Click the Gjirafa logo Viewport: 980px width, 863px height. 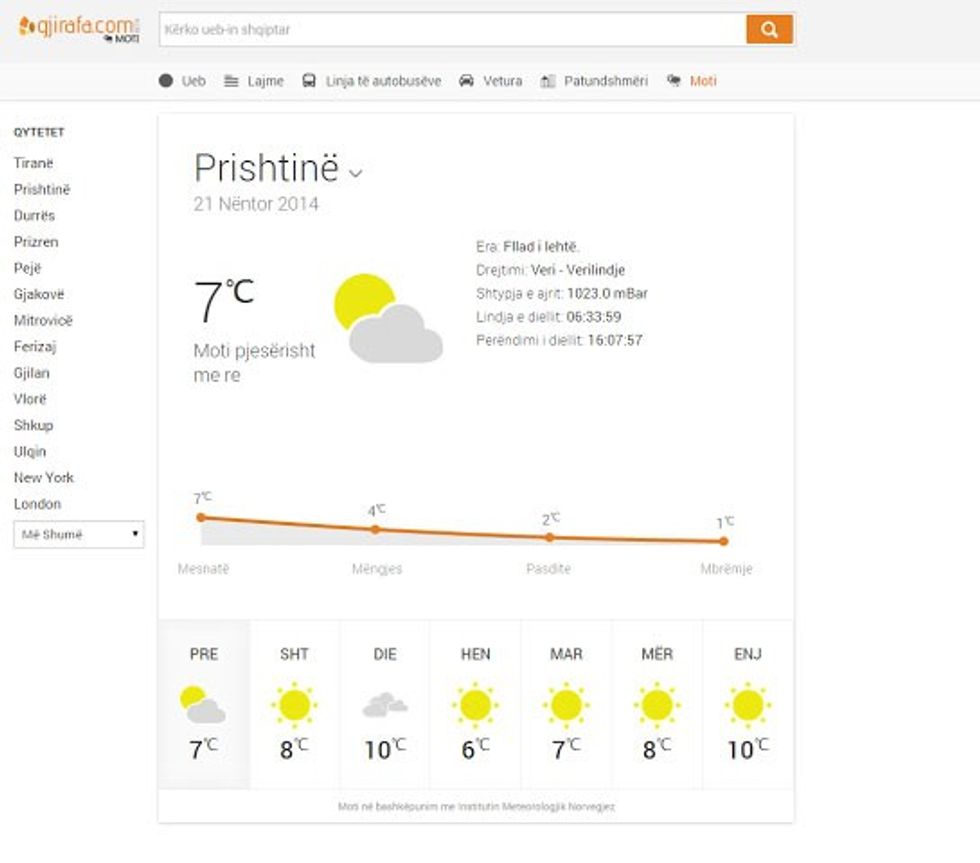coord(78,28)
